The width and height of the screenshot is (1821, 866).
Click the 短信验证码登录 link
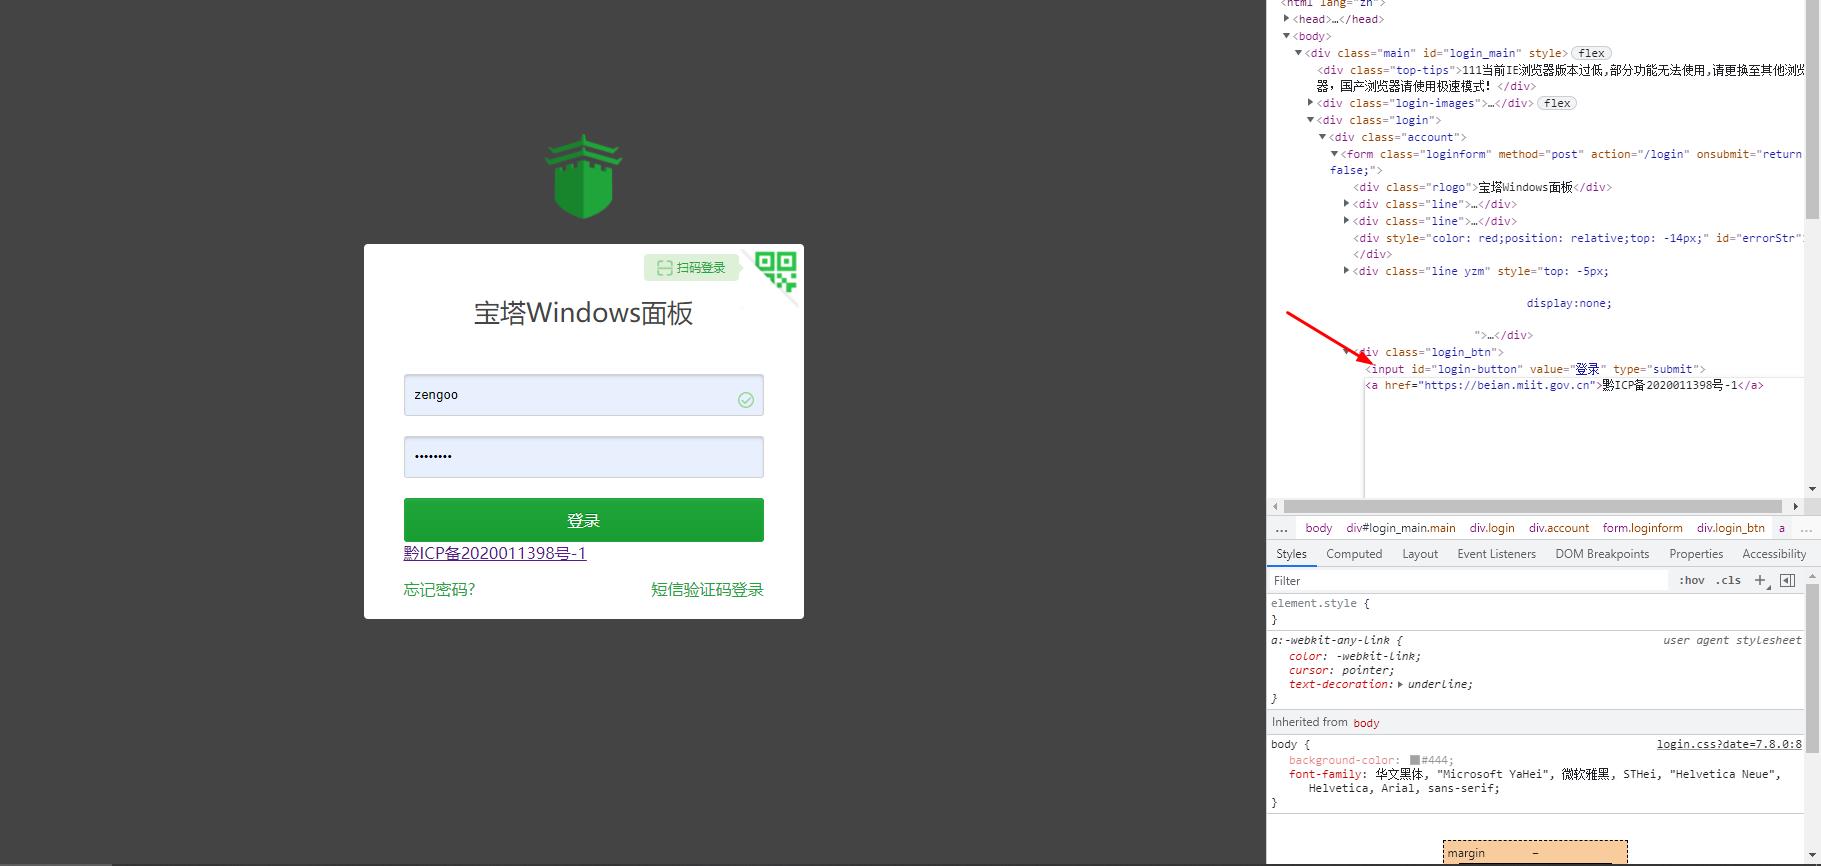pos(707,589)
